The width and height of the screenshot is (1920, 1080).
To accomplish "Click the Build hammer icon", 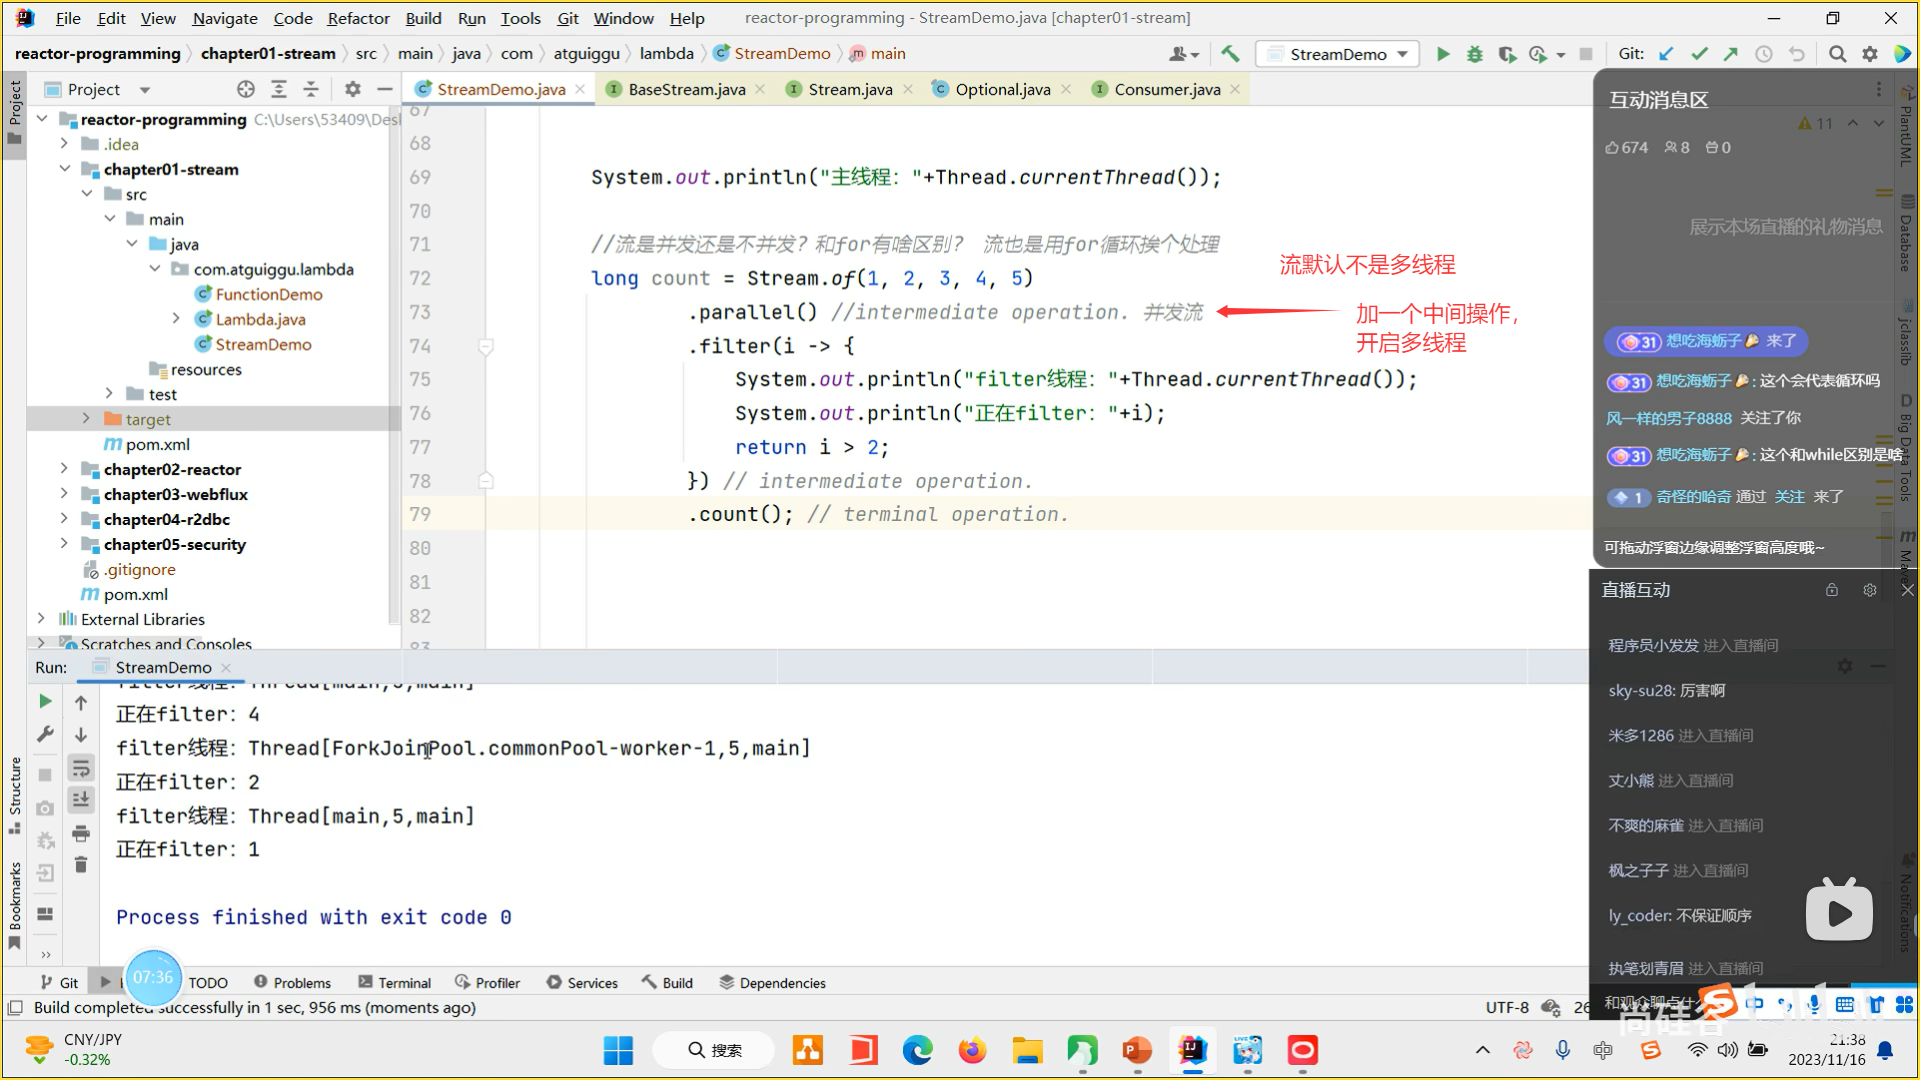I will 1230,54.
